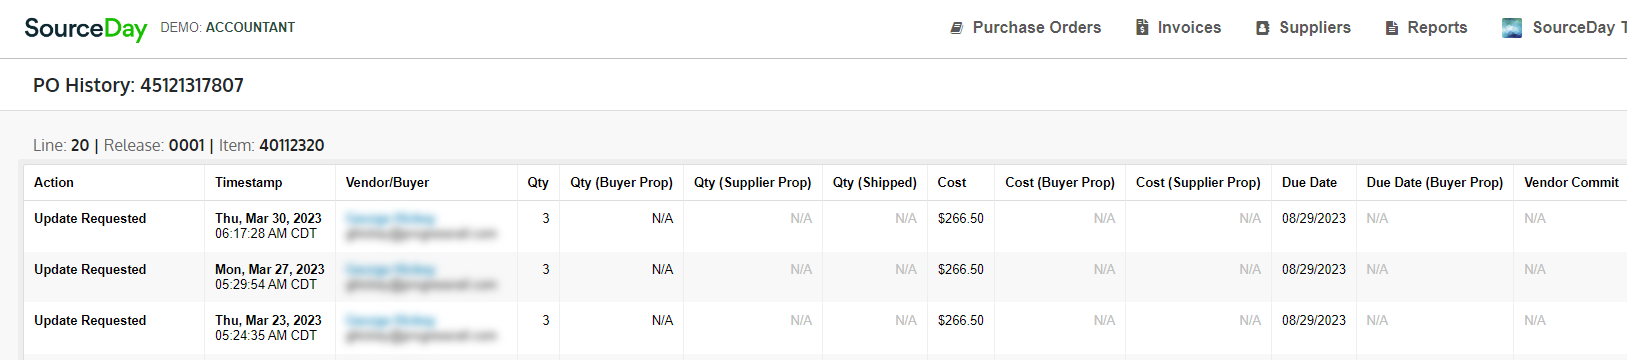Screen dimensions: 1627x360
Task: Select the Update Requested row from Mar 30
Action: (825, 226)
